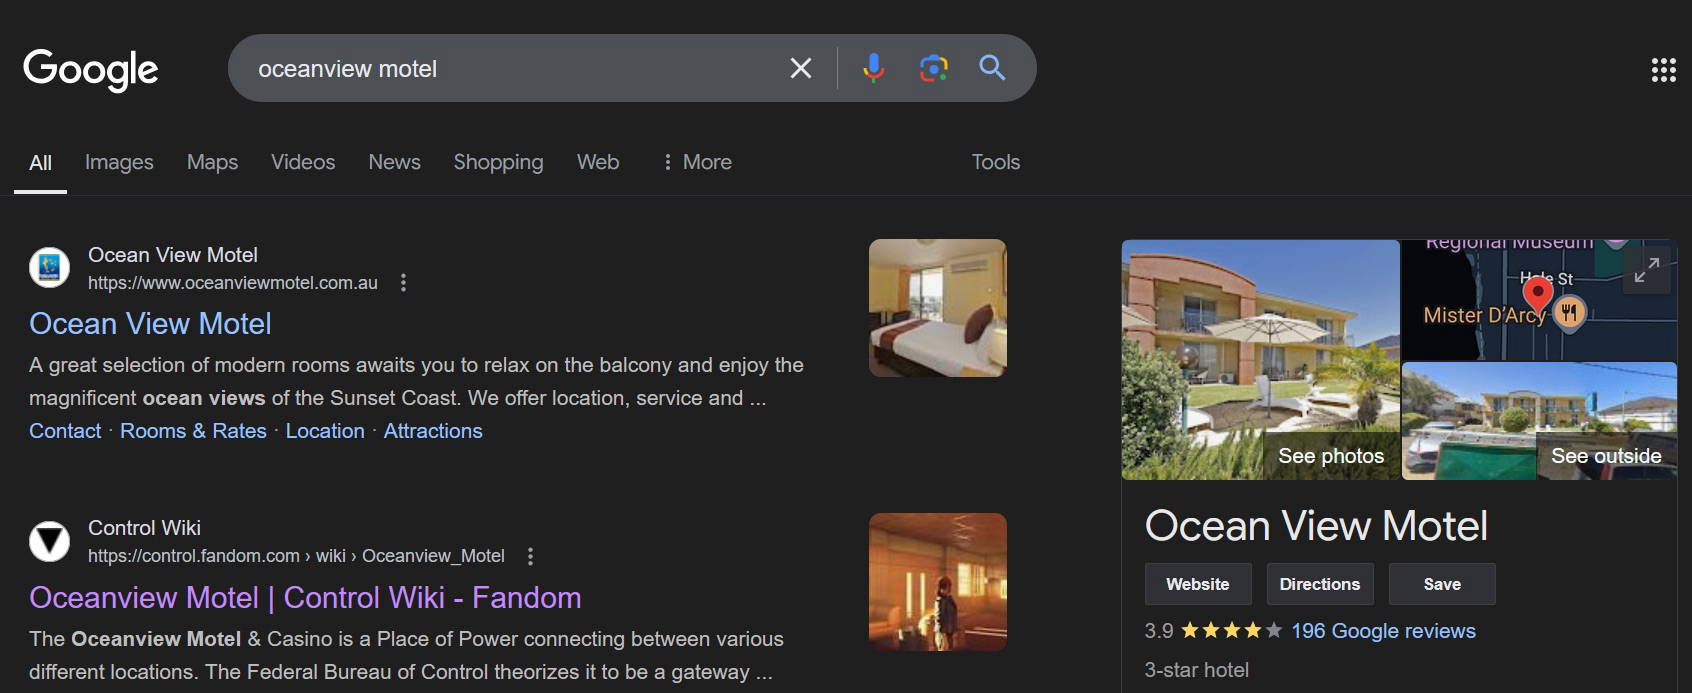This screenshot has width=1692, height=693.
Task: Expand the More search filters menu
Action: tap(697, 162)
